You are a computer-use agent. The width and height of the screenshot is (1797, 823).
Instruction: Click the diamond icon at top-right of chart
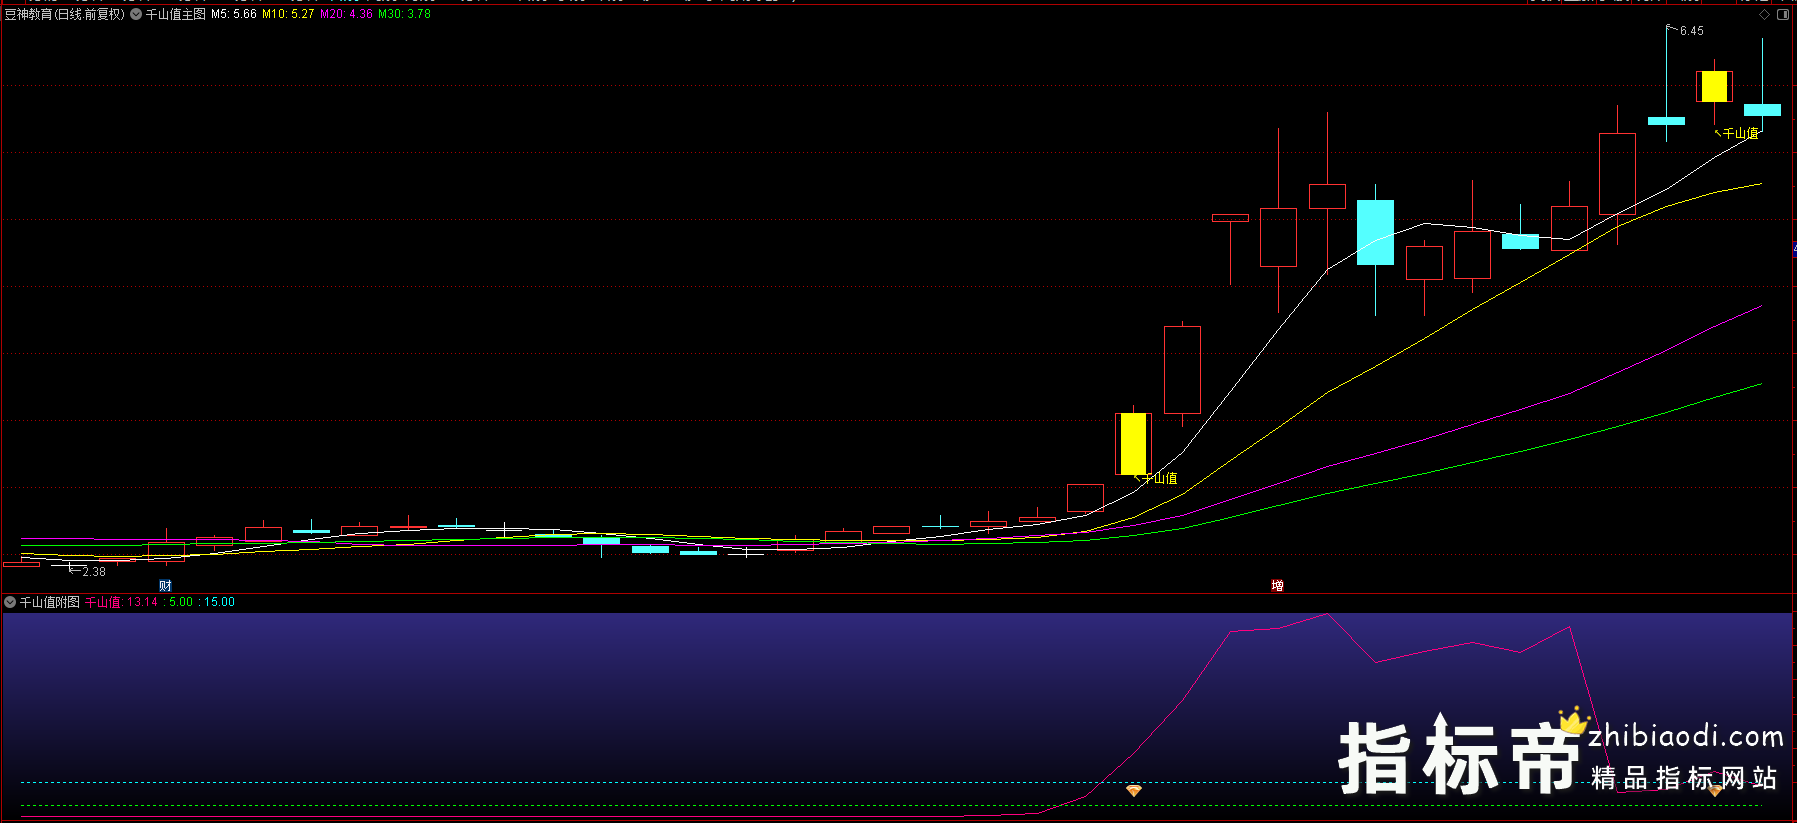point(1765,15)
